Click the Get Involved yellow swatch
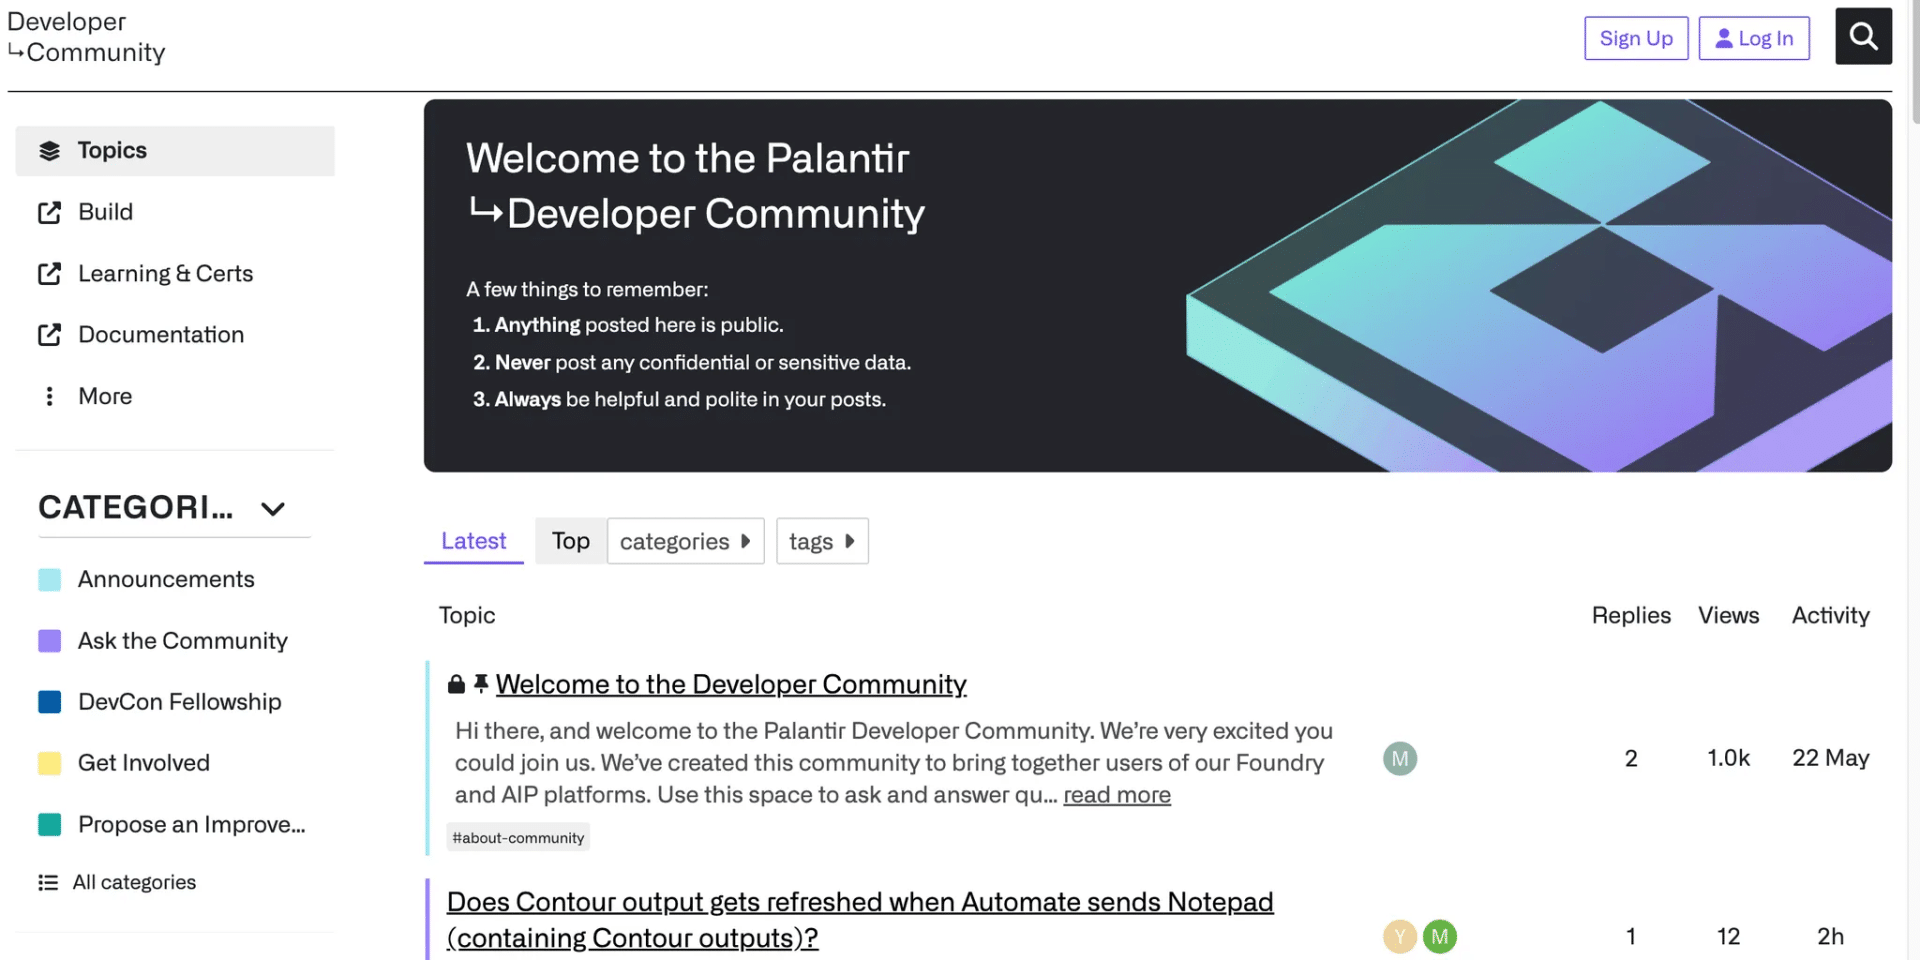 coord(49,763)
